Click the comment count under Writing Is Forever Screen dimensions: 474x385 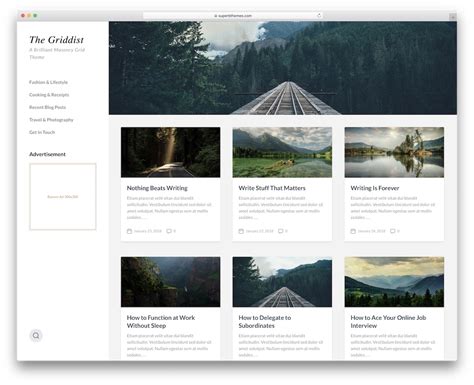pyautogui.click(x=398, y=231)
